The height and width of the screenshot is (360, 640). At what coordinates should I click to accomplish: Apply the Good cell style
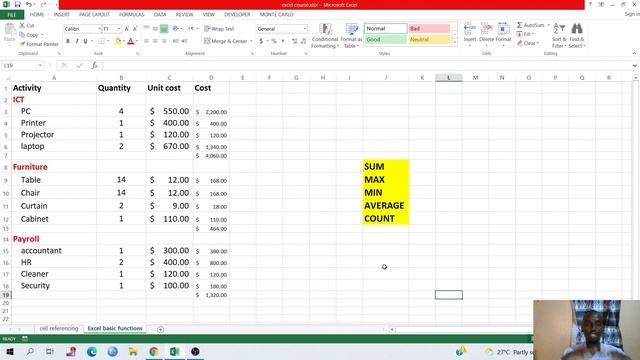tap(385, 40)
